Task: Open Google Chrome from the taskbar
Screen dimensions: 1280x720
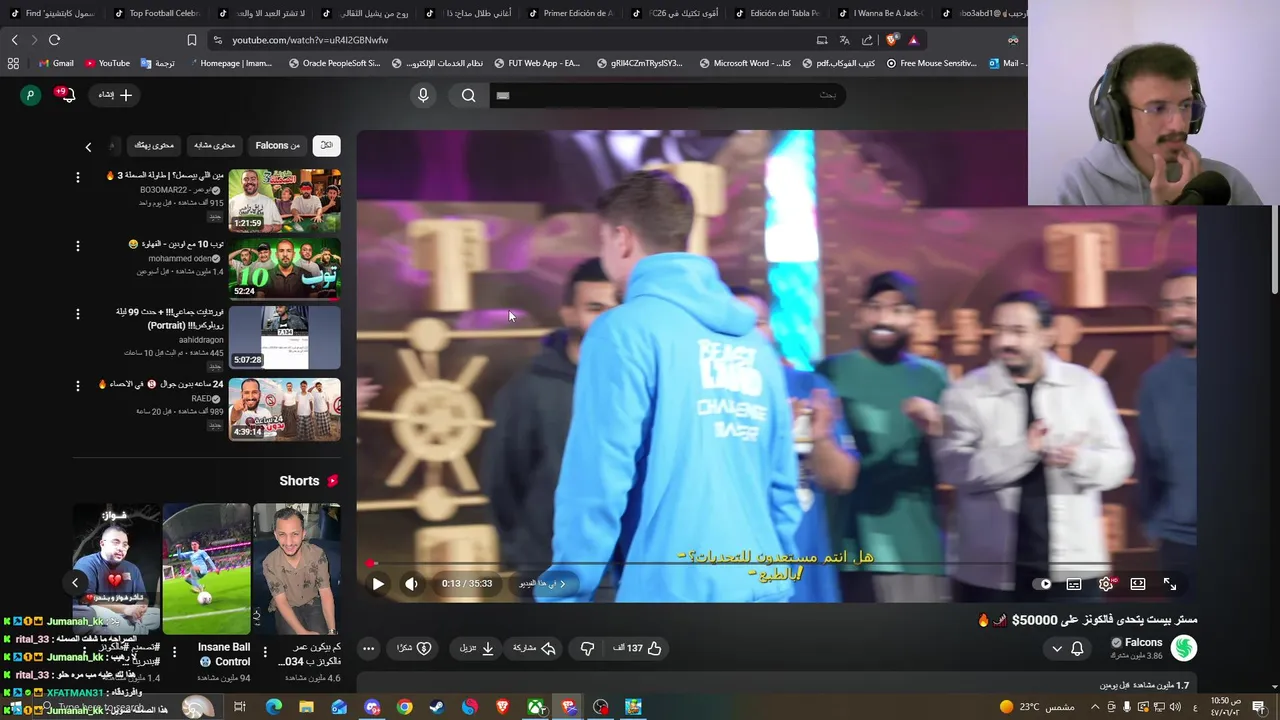Action: 404,707
